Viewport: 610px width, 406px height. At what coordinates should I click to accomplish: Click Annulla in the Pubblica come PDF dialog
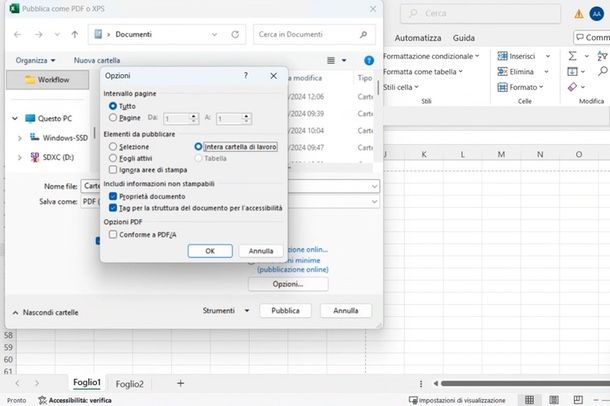345,310
